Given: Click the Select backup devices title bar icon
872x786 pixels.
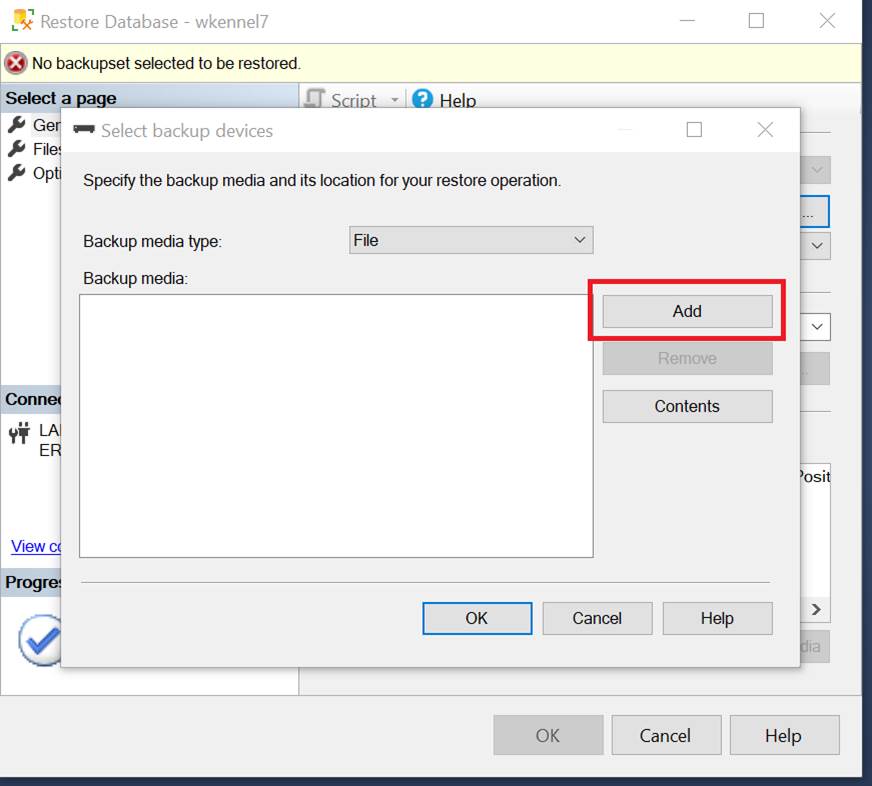Looking at the screenshot, I should pyautogui.click(x=84, y=130).
